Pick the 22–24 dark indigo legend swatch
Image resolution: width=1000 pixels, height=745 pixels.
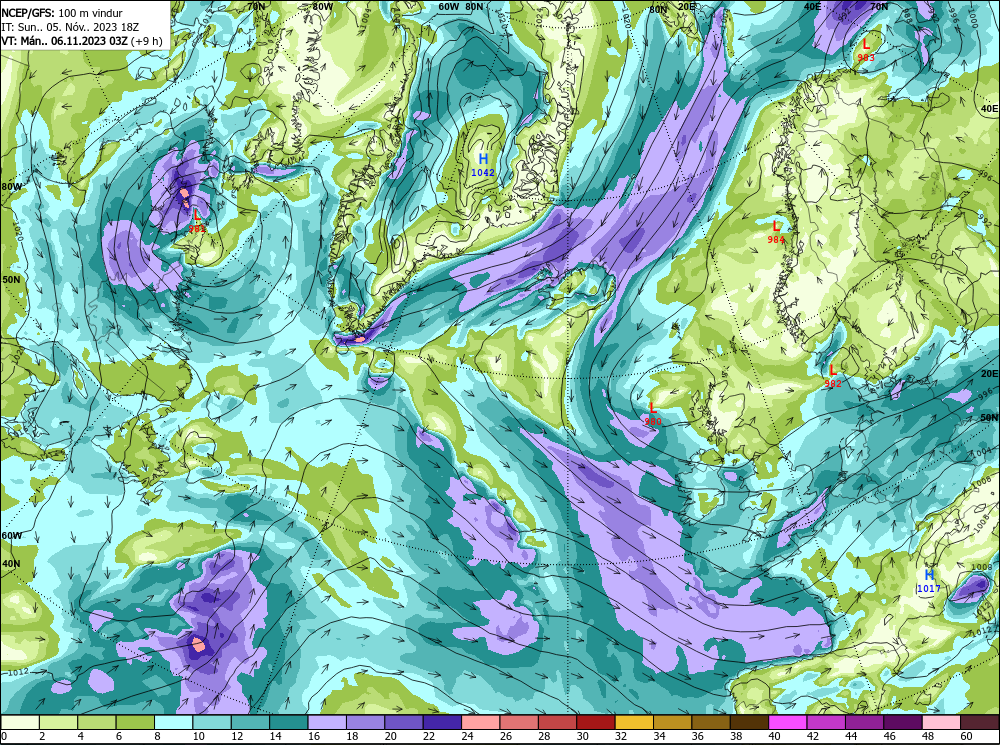coord(441,722)
